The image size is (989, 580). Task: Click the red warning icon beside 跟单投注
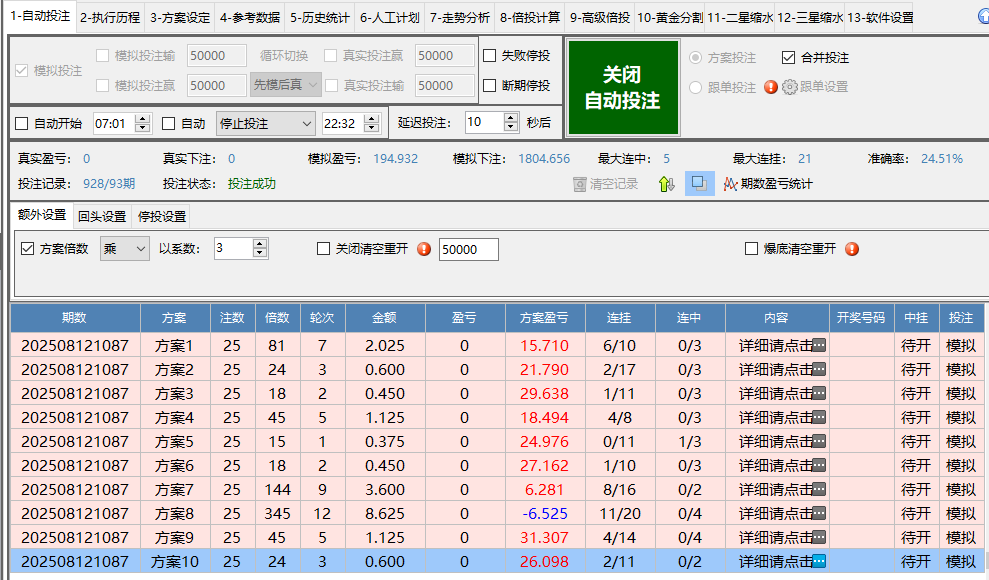(770, 87)
